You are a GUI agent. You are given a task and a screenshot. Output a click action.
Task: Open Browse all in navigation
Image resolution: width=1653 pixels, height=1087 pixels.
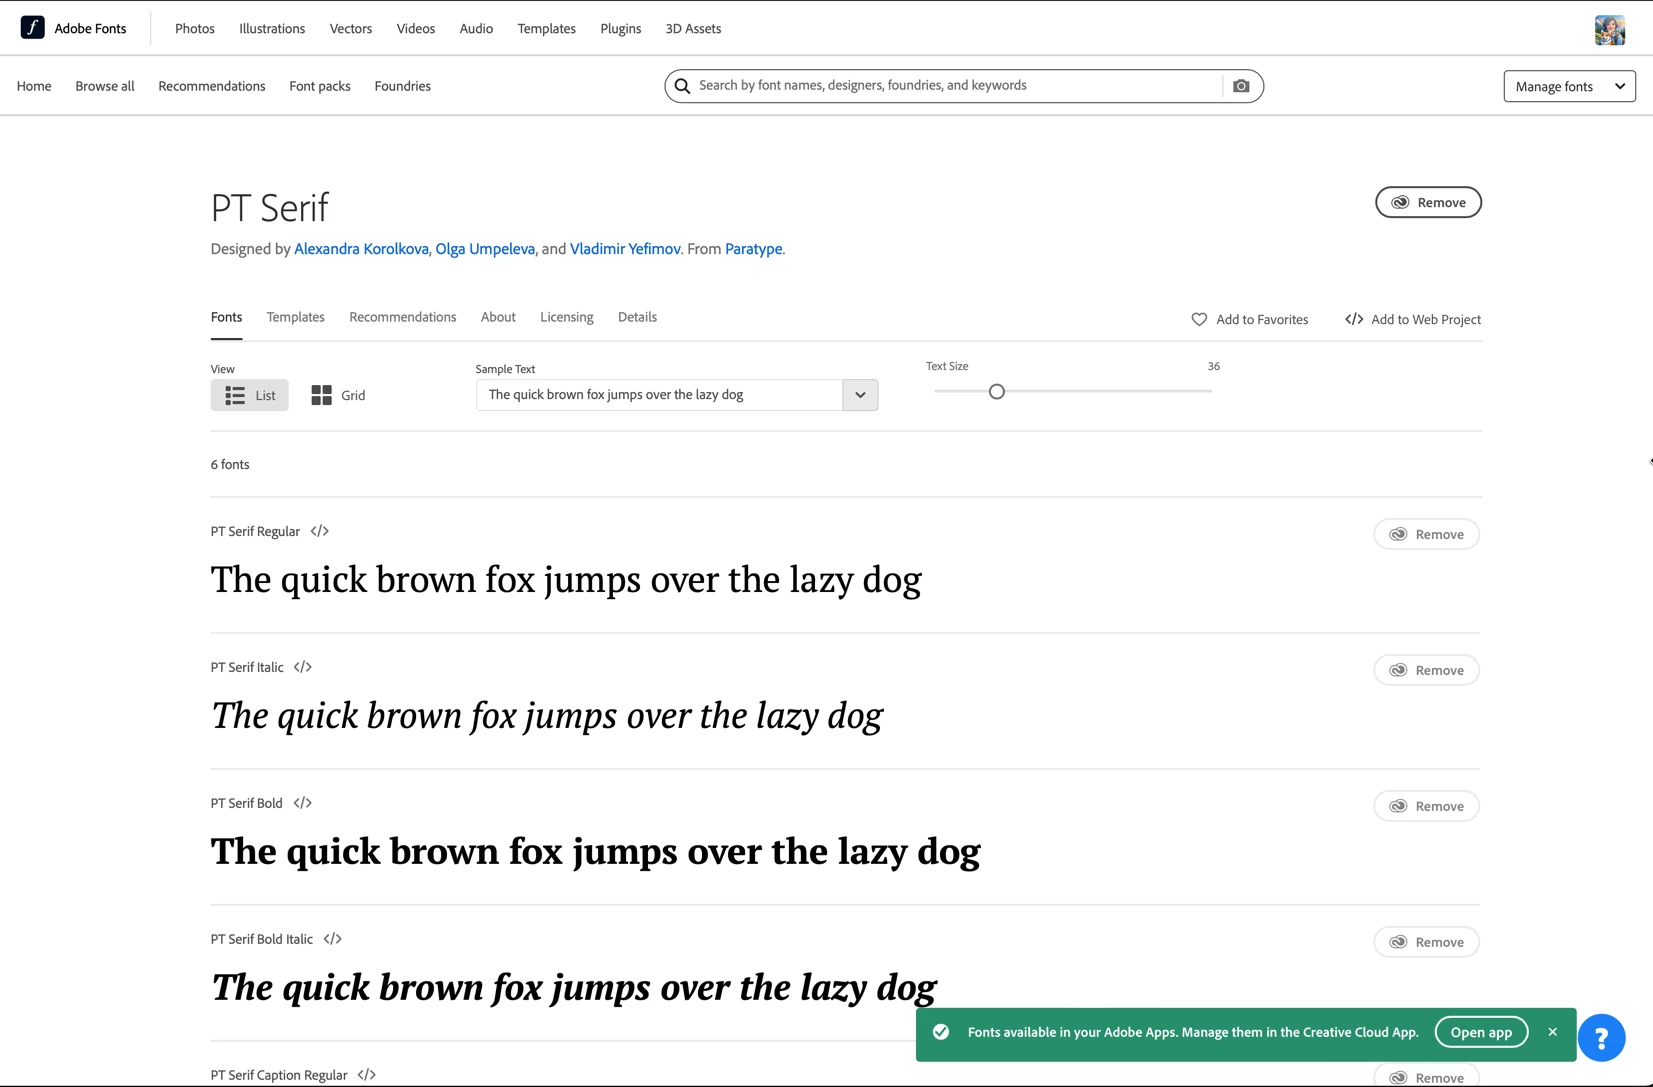point(104,86)
